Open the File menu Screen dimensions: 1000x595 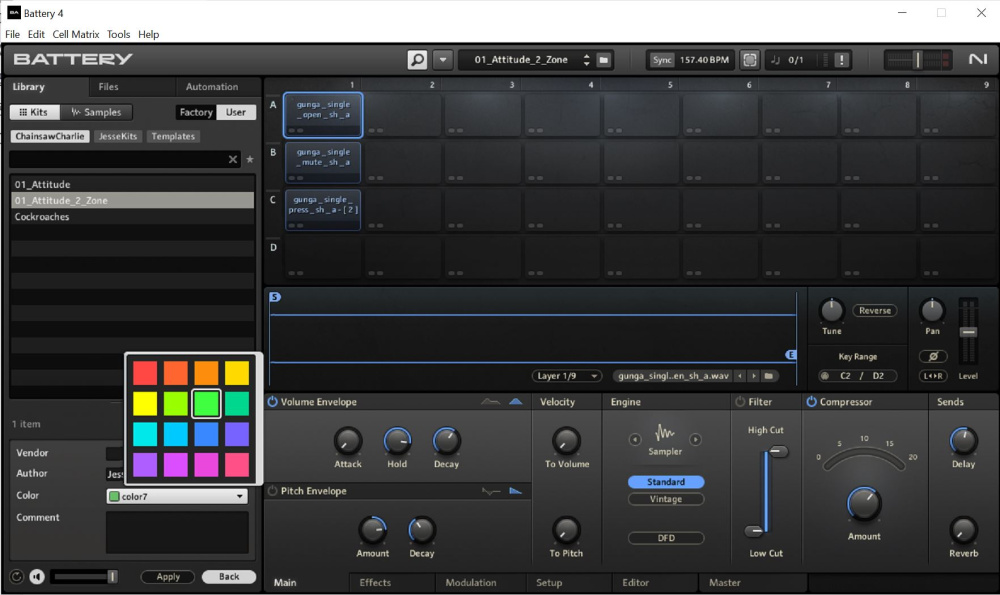12,34
